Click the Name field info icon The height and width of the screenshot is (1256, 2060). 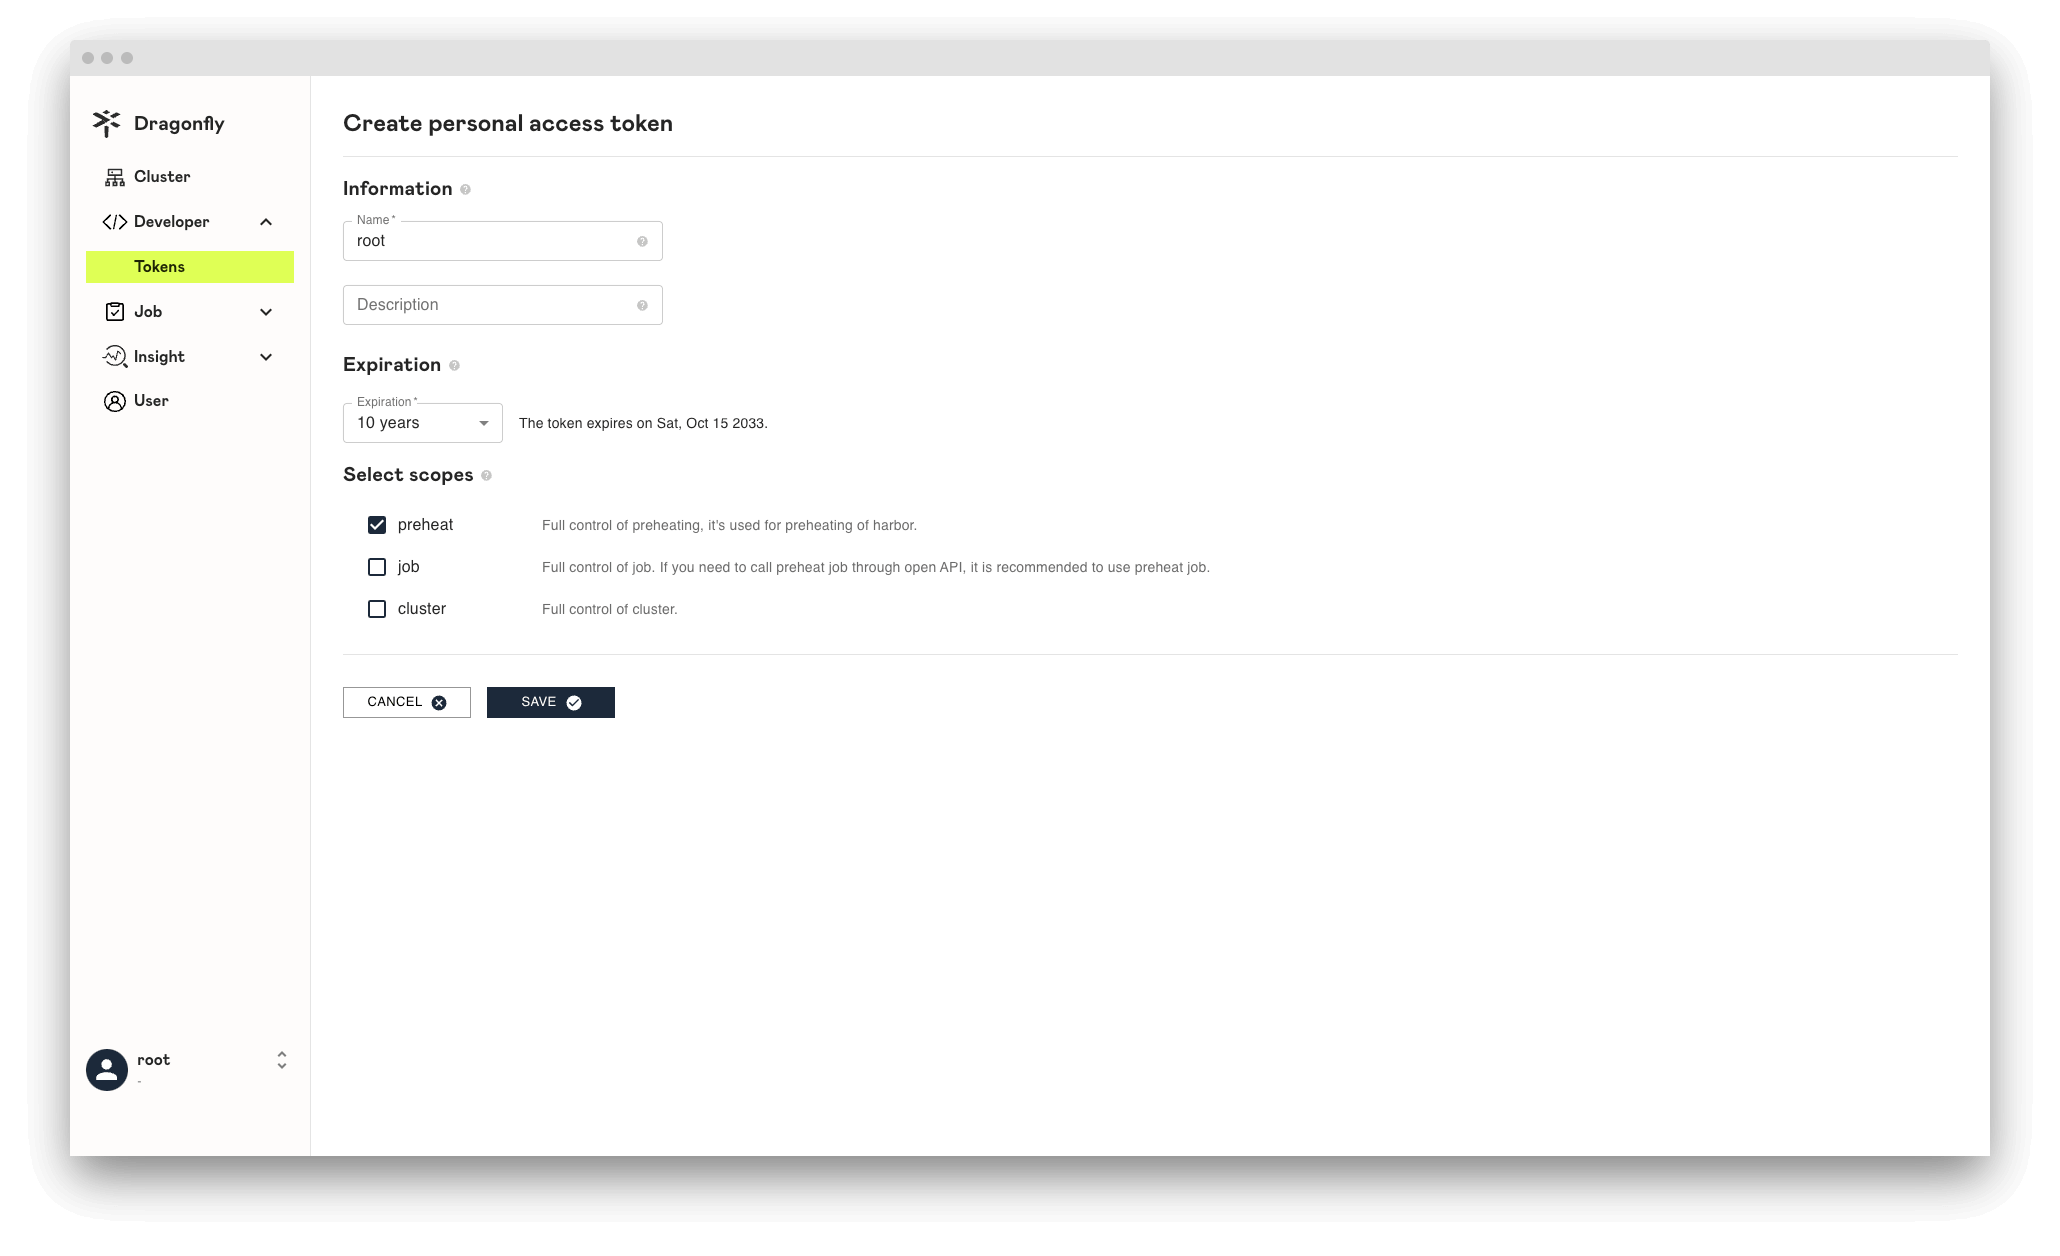(643, 241)
